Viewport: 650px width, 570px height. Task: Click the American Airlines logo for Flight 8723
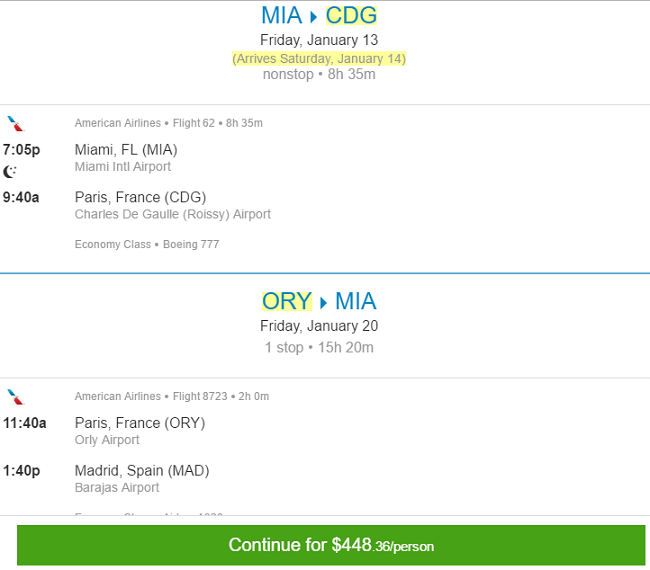pos(16,397)
